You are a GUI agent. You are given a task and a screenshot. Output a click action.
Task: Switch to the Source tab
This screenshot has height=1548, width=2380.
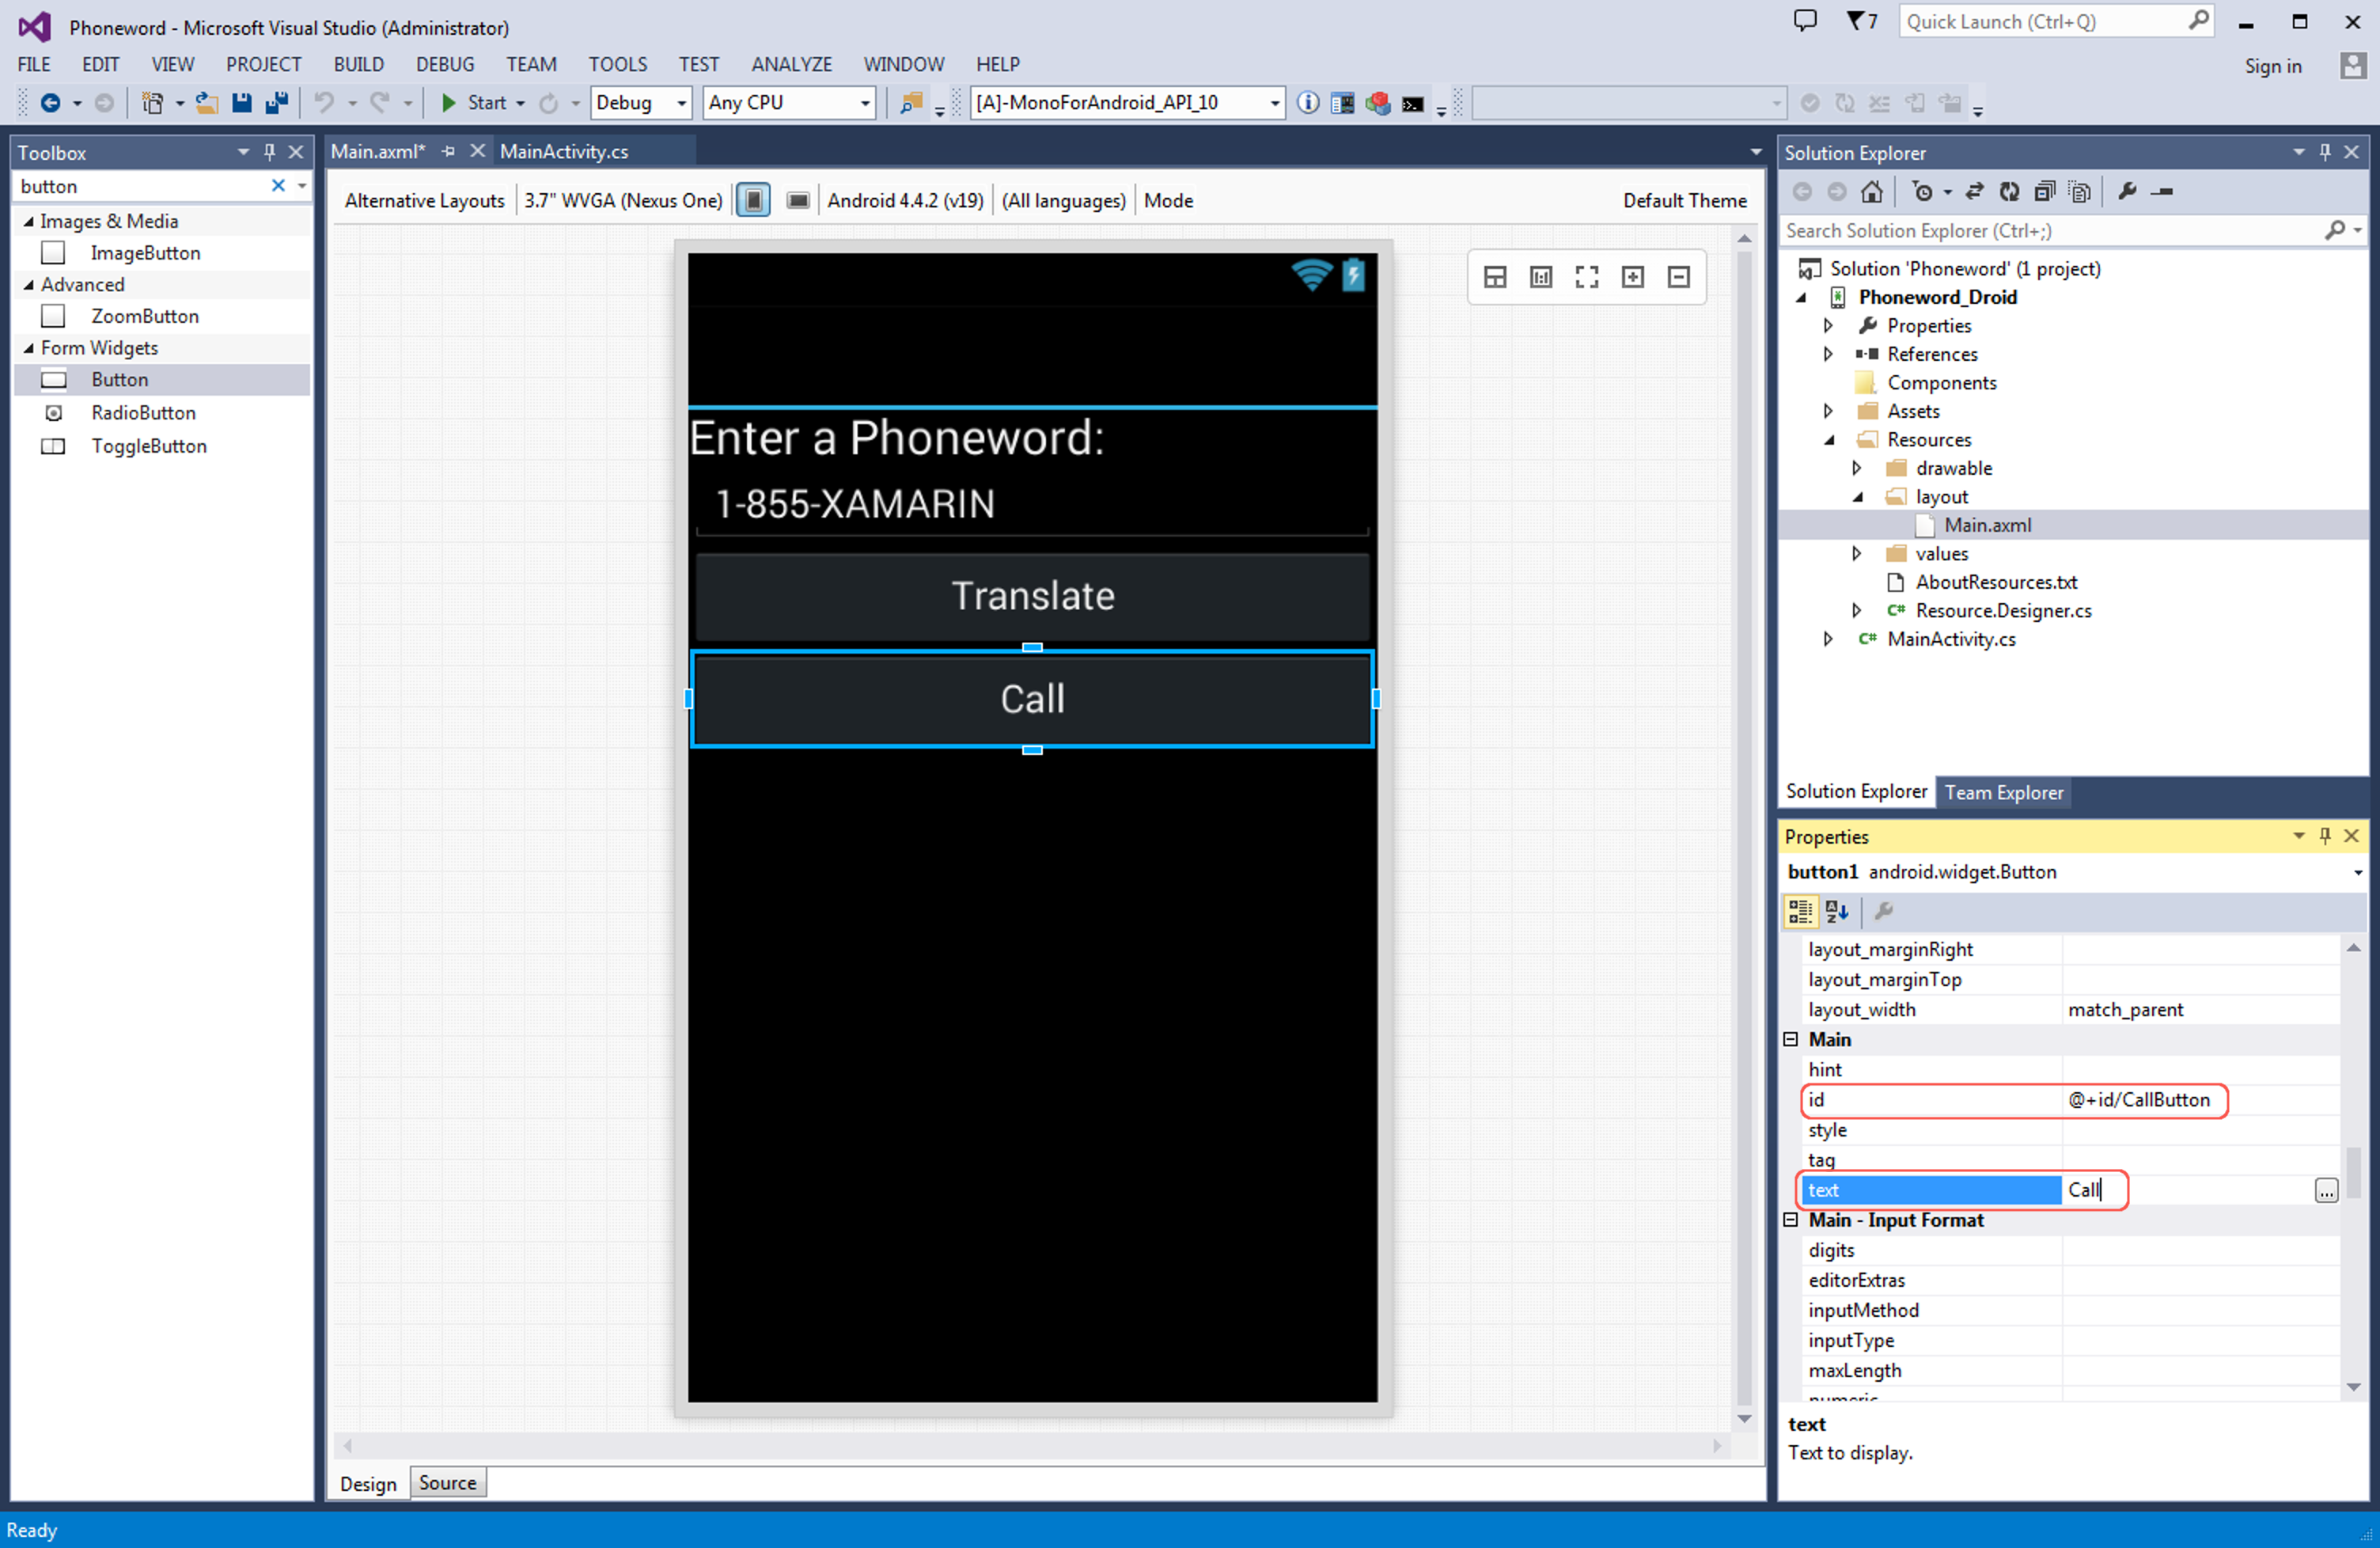447,1483
